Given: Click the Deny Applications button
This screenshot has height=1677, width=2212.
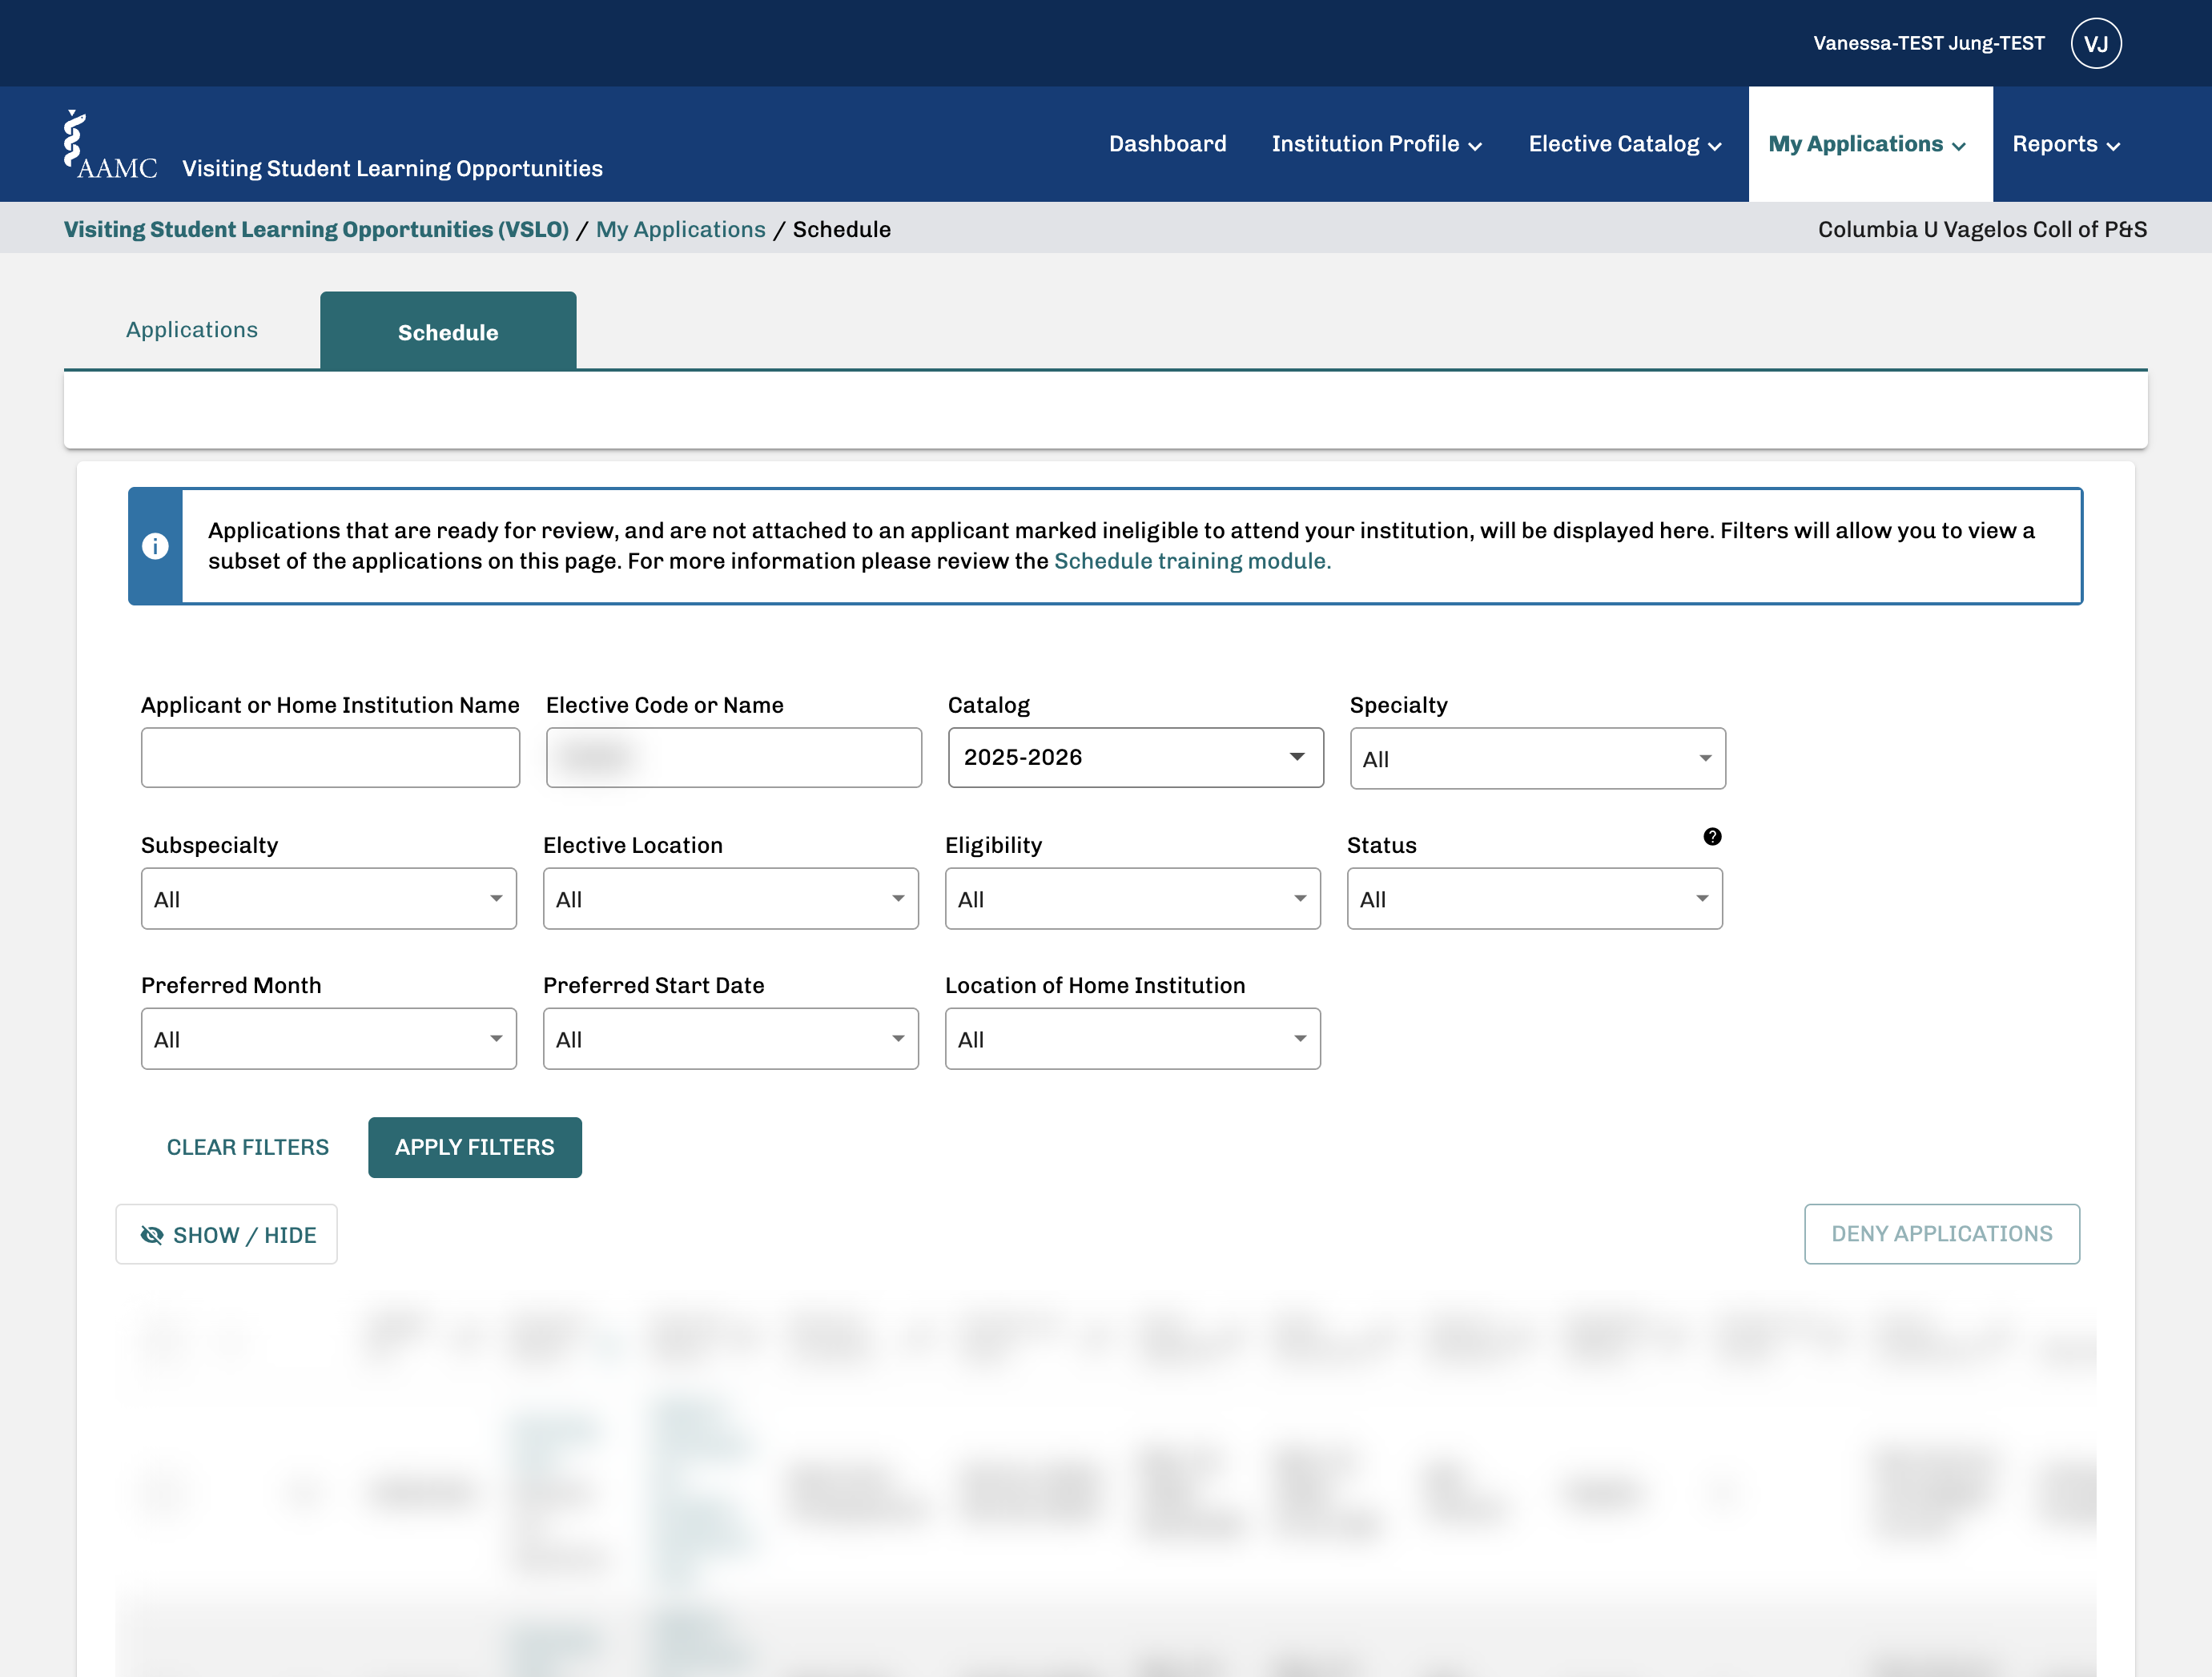Looking at the screenshot, I should click(1941, 1233).
